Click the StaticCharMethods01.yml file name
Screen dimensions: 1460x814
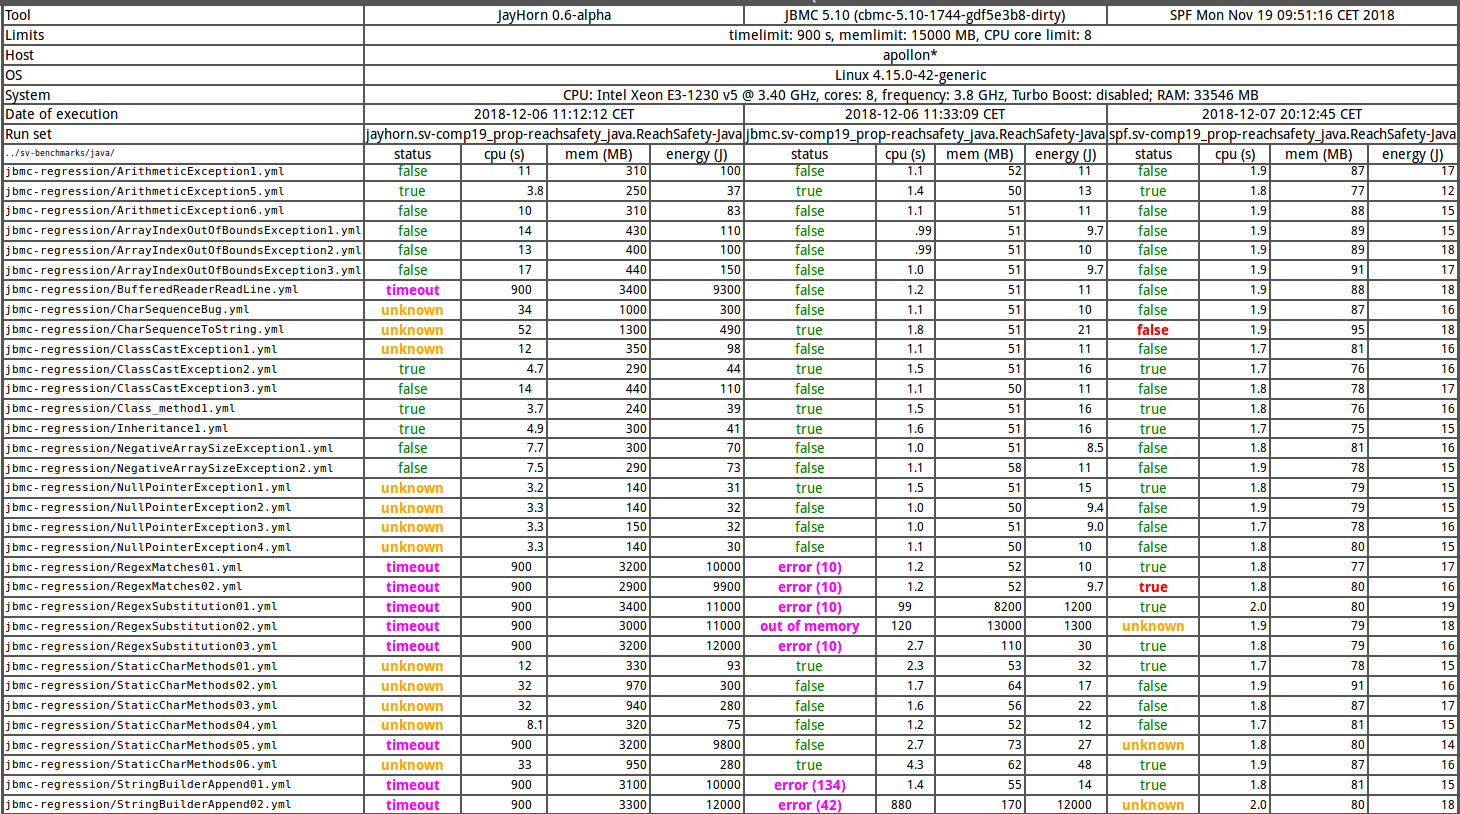pyautogui.click(x=141, y=666)
